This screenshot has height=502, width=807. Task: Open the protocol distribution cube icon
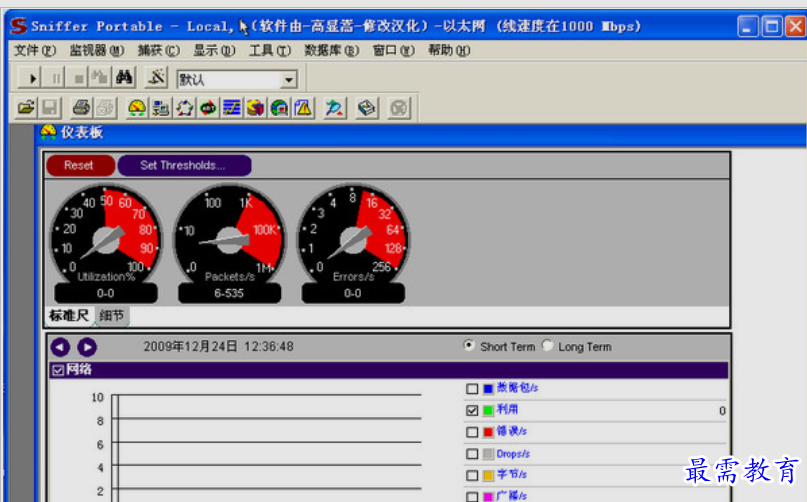coord(255,108)
